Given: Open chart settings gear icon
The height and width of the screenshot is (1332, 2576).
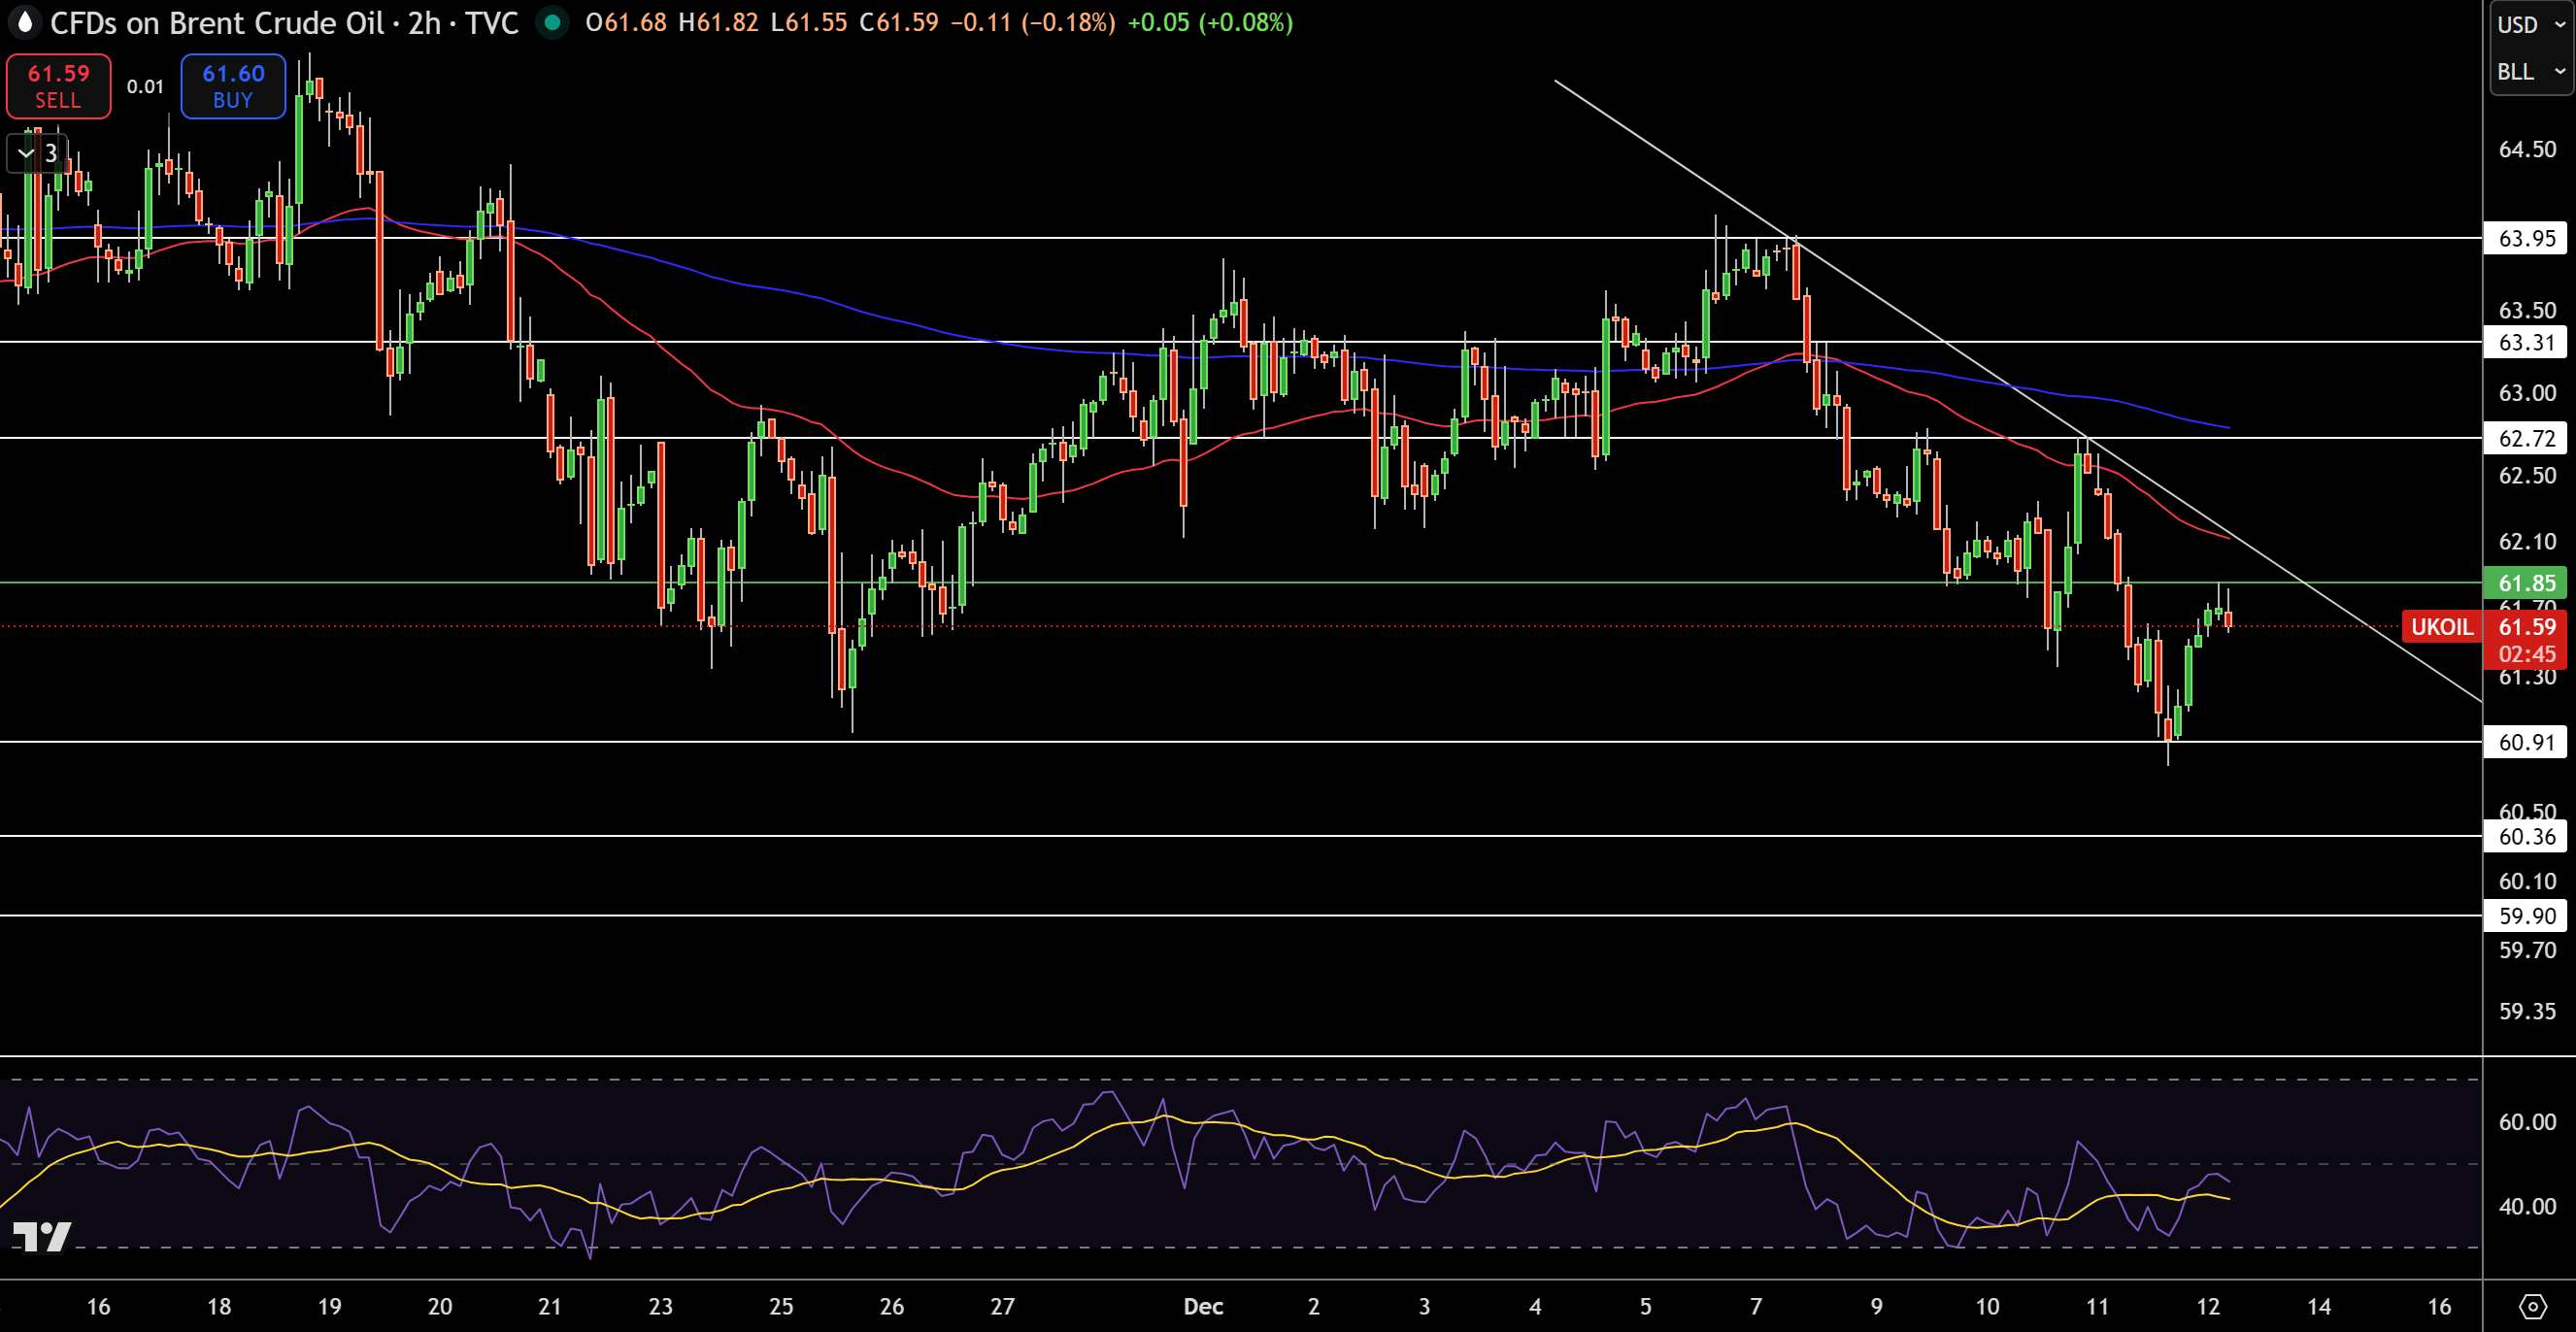Looking at the screenshot, I should [x=2532, y=1306].
